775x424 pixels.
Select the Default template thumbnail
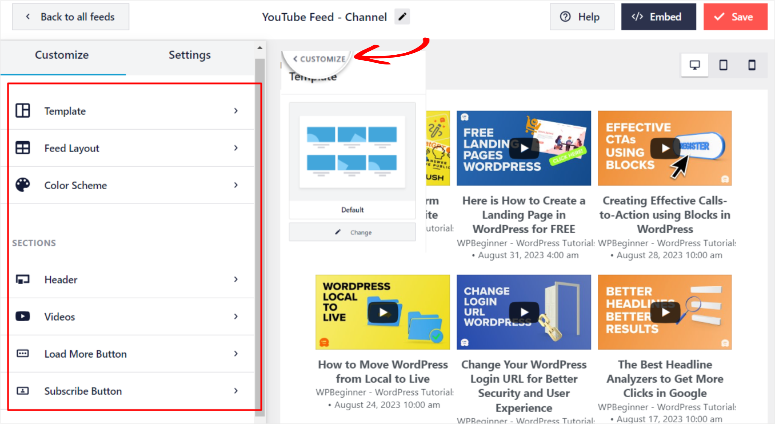click(x=352, y=161)
